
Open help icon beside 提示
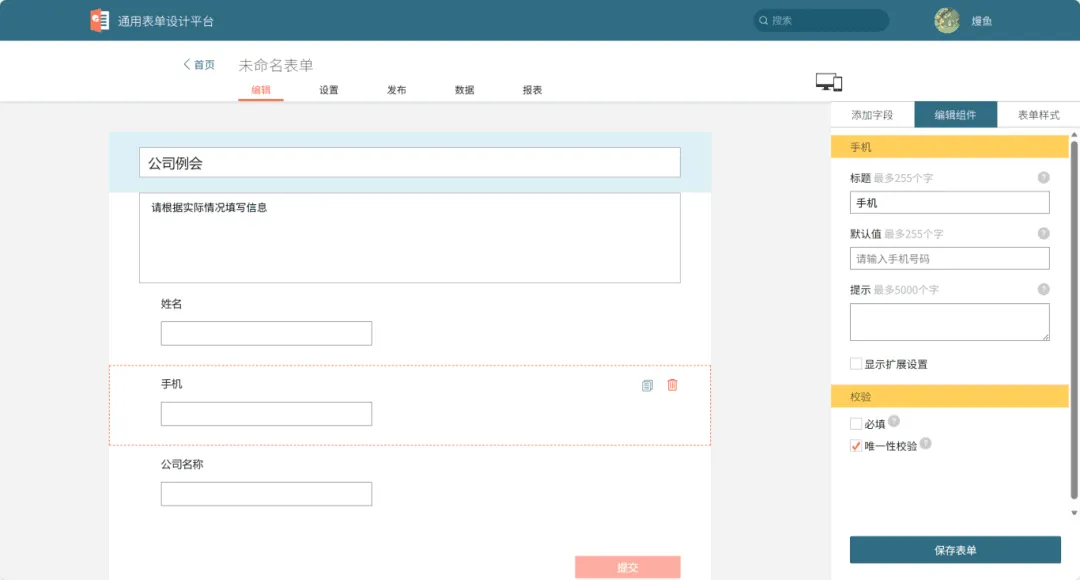click(1043, 289)
